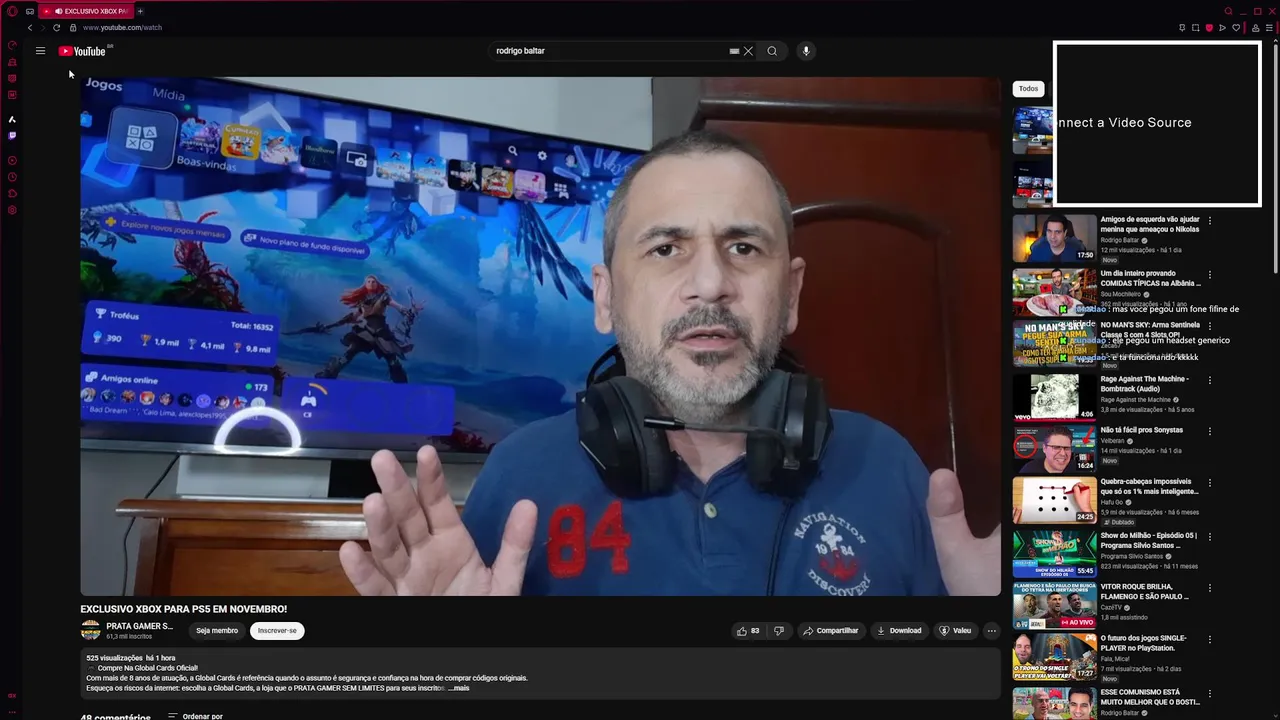Clear the YouTube search text
The height and width of the screenshot is (720, 1280).
coord(748,51)
